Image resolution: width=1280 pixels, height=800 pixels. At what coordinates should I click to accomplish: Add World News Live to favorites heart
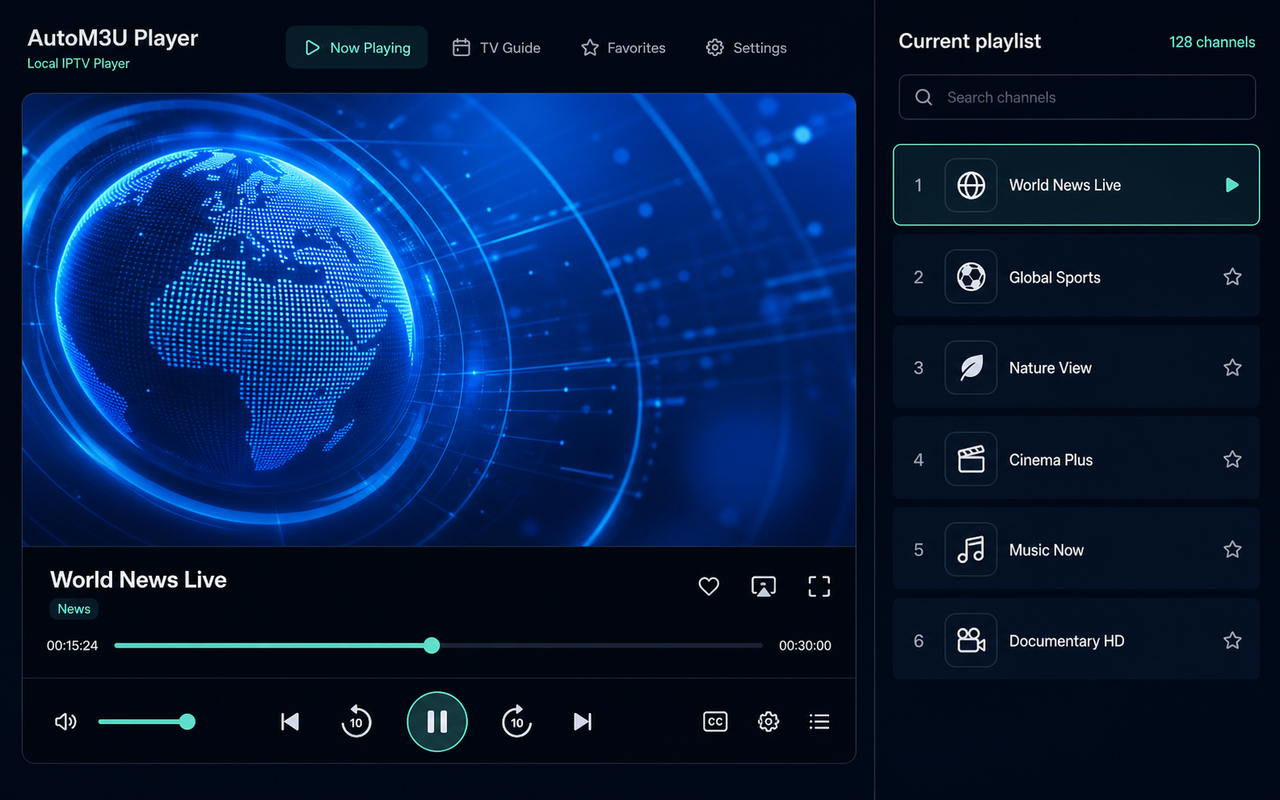click(709, 586)
